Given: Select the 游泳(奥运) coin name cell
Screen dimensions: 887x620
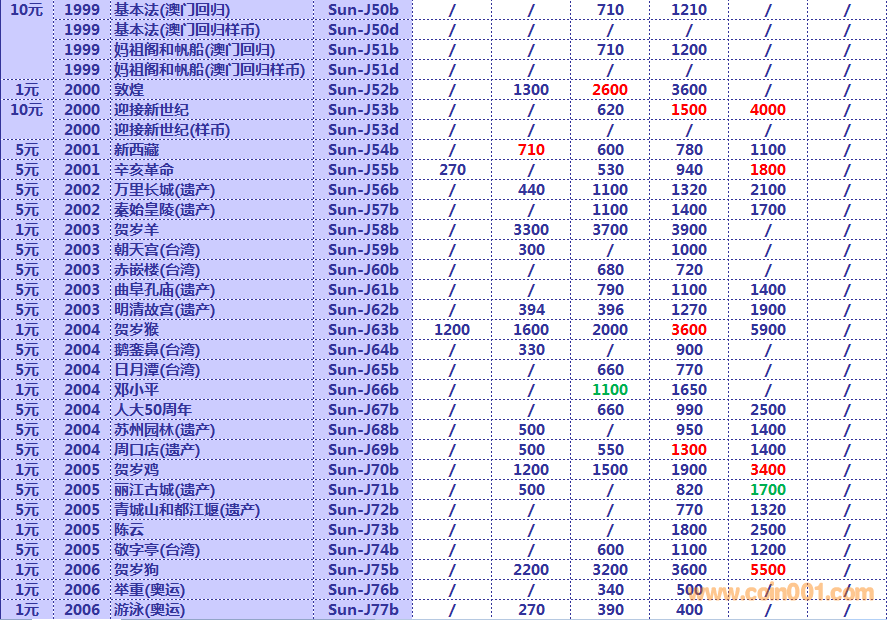Looking at the screenshot, I should pyautogui.click(x=150, y=610).
